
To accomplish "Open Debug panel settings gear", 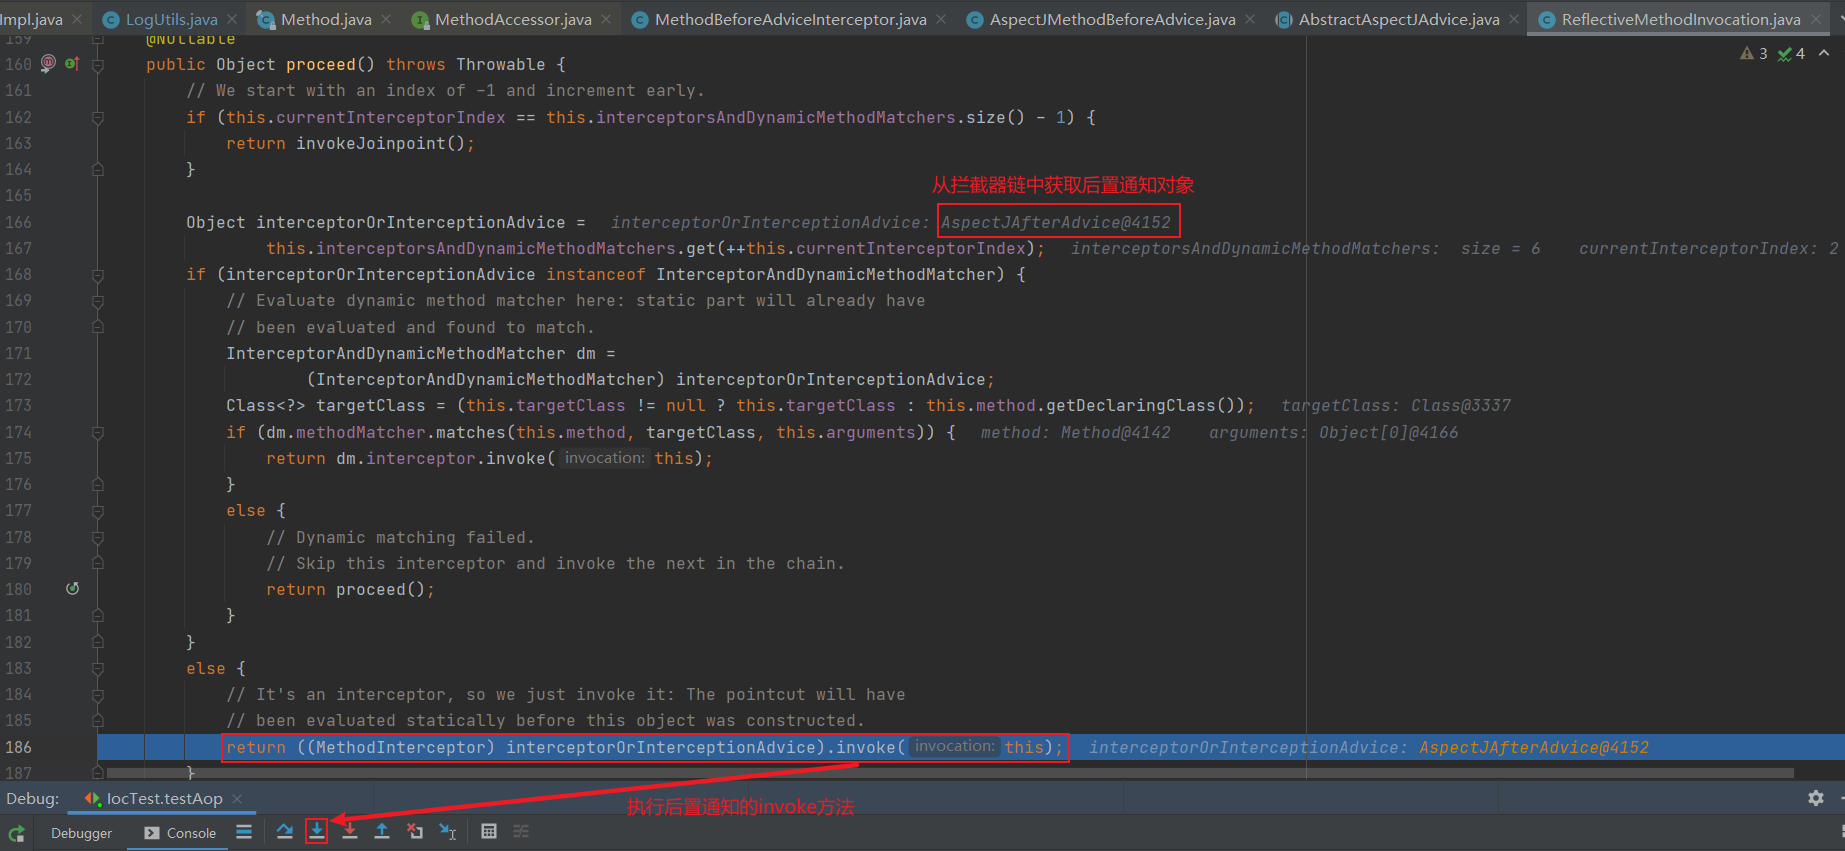I will tap(1816, 798).
